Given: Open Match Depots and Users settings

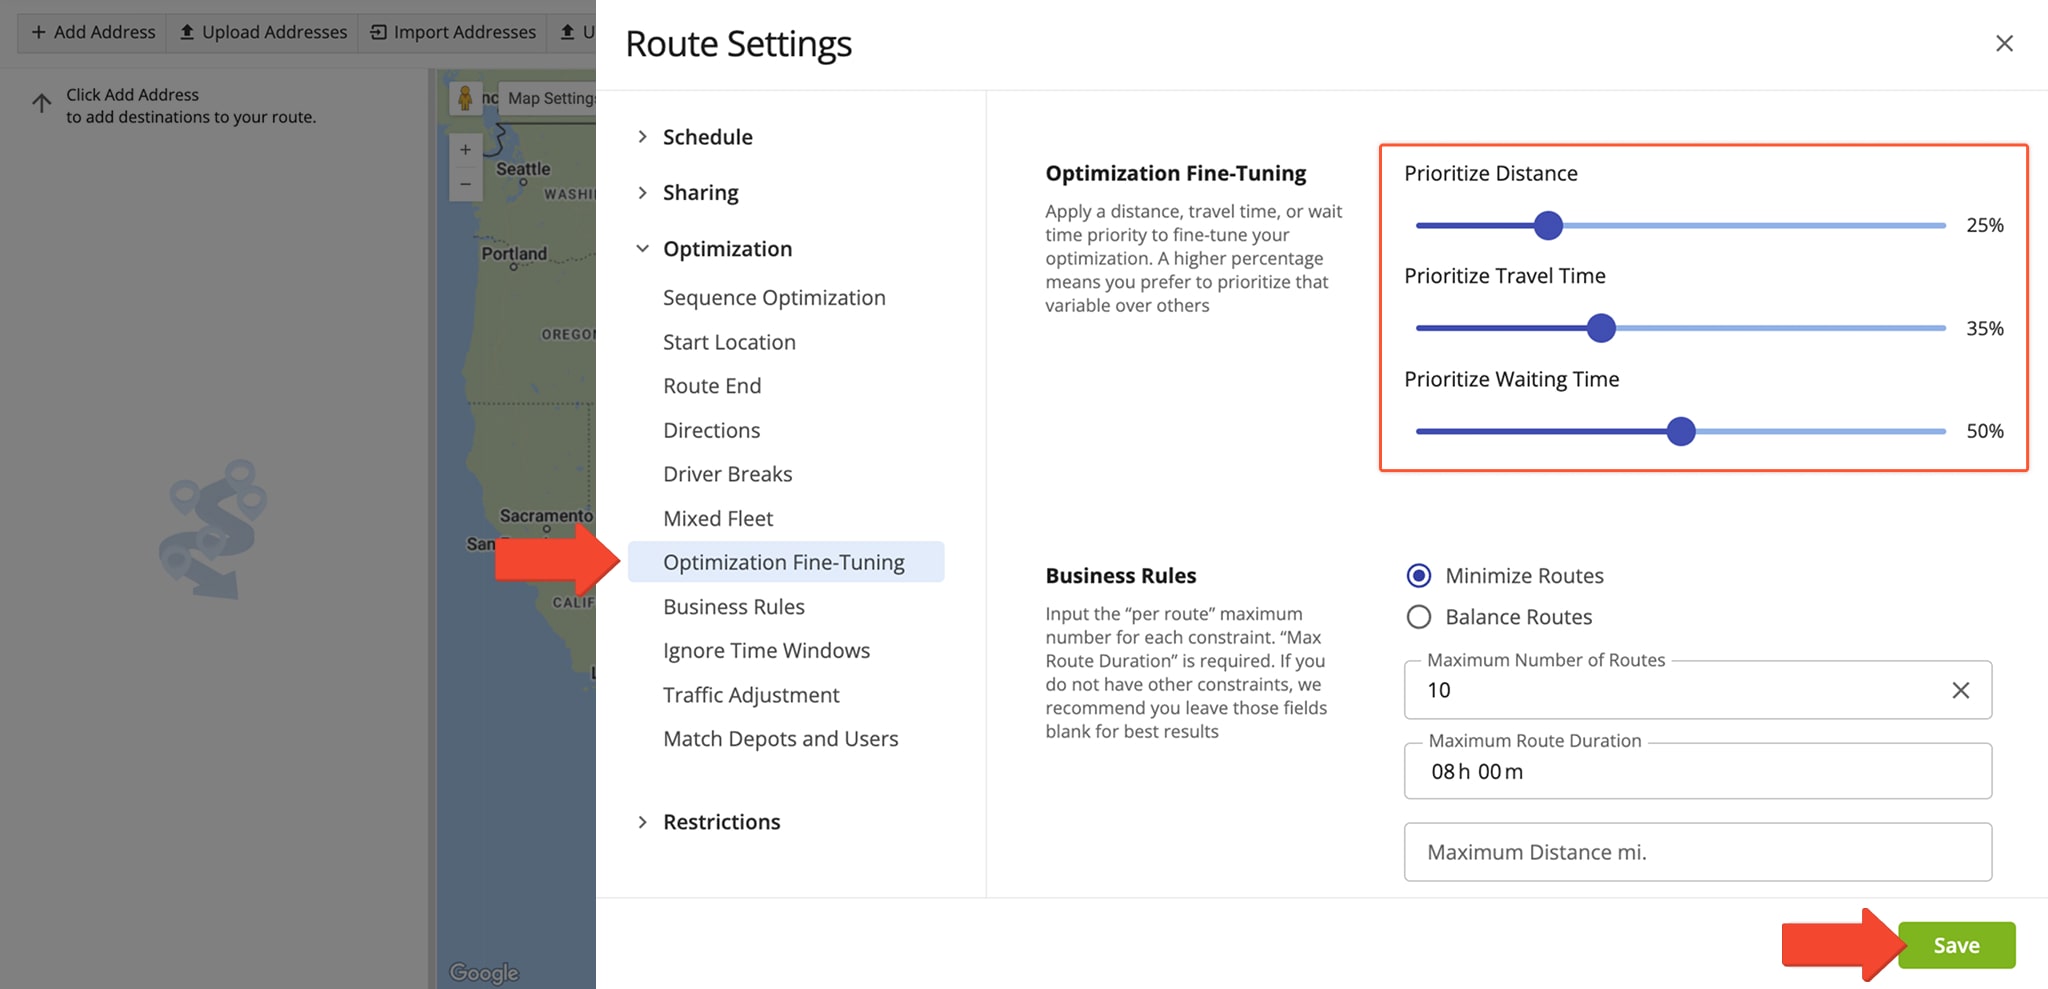Looking at the screenshot, I should pos(780,739).
